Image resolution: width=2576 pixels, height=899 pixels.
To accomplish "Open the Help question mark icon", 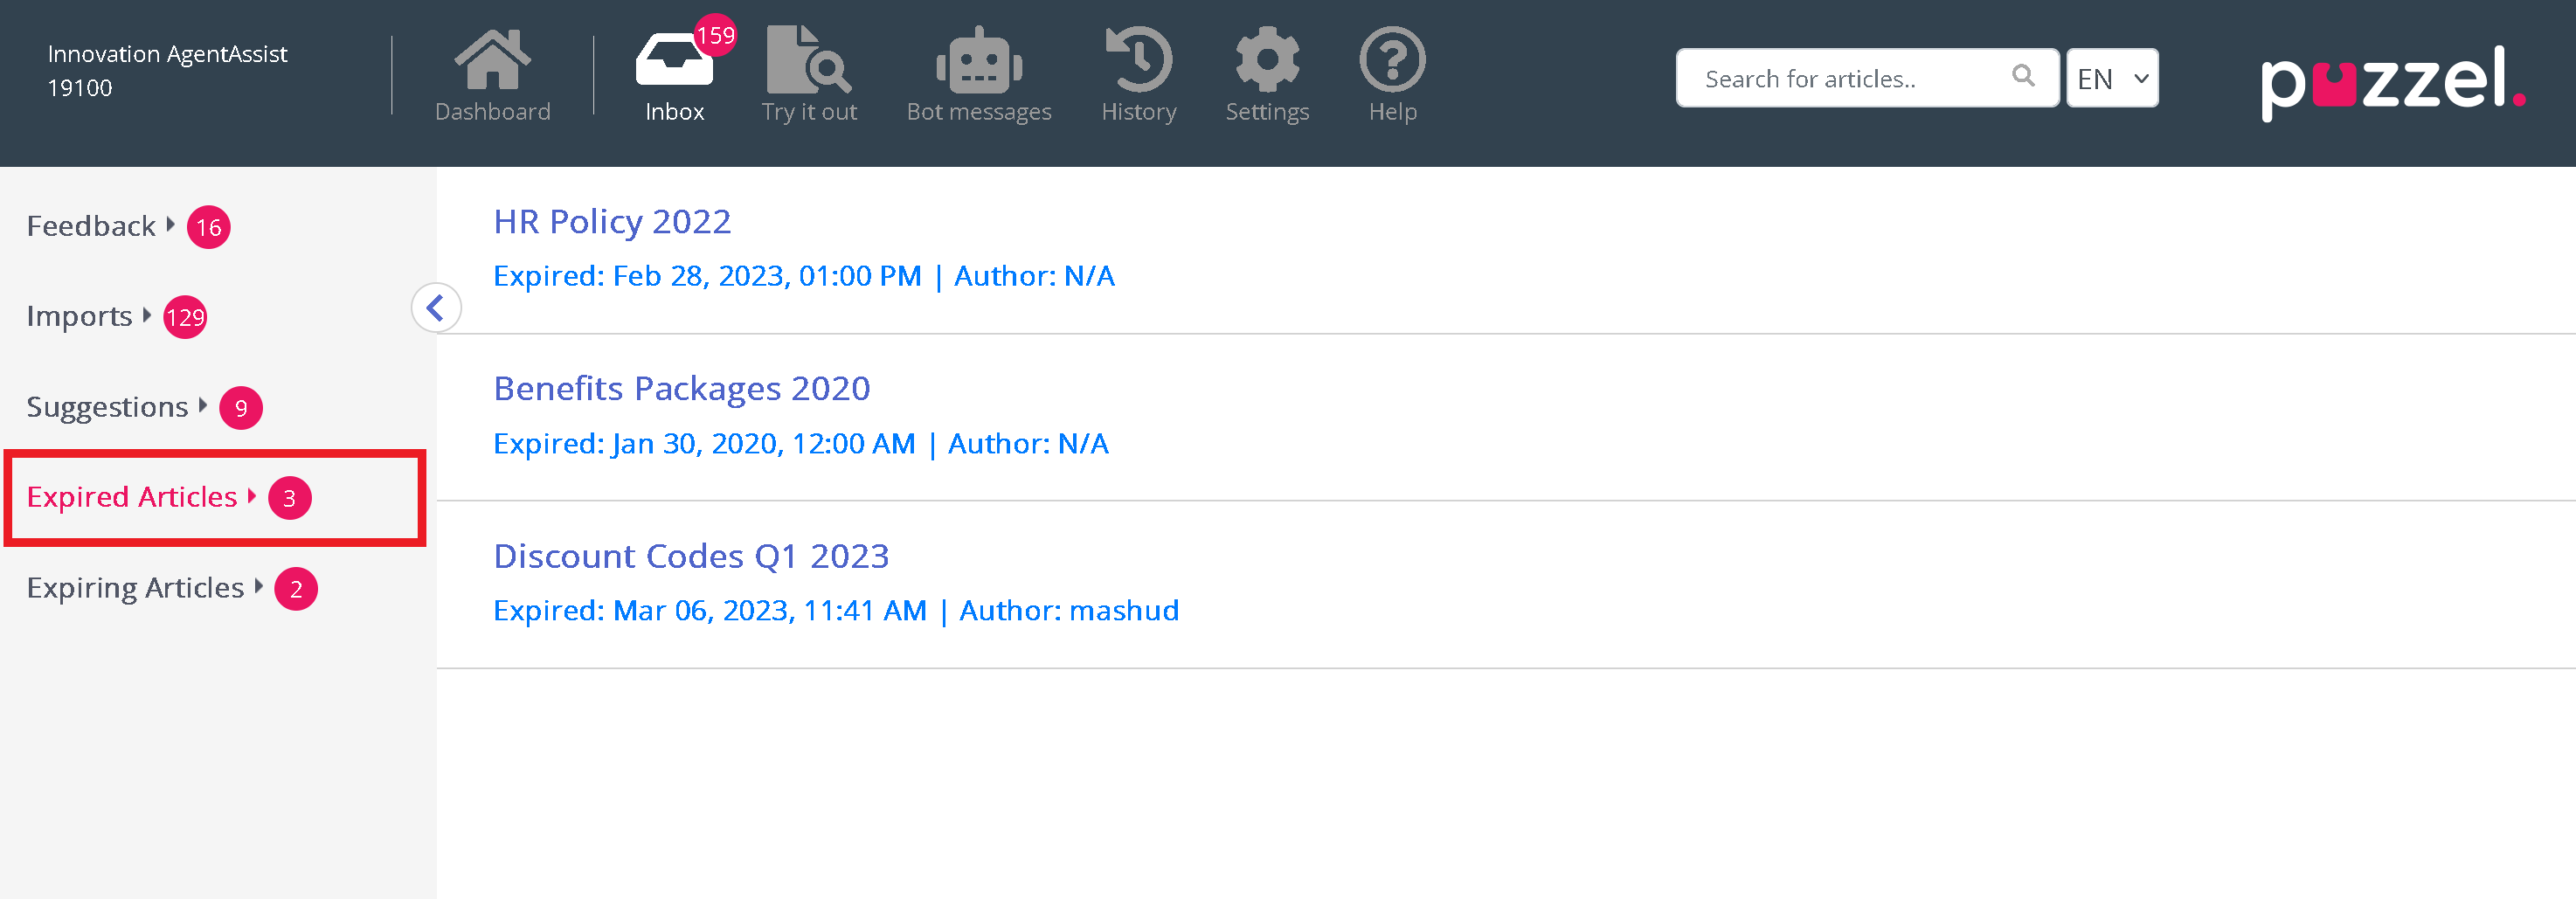I will tap(1392, 61).
